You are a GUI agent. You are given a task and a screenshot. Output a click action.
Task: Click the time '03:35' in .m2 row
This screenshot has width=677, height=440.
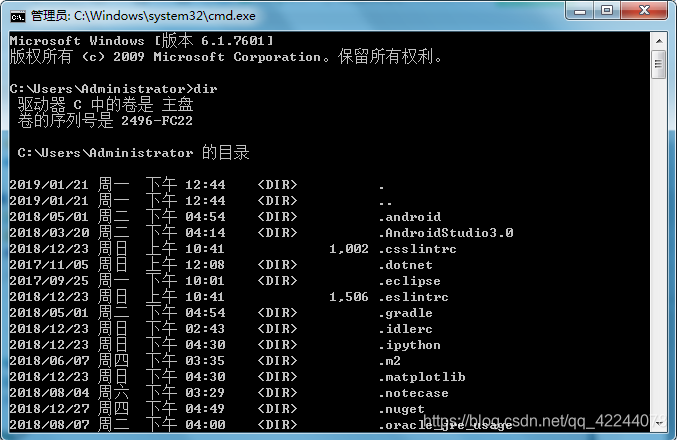point(205,361)
